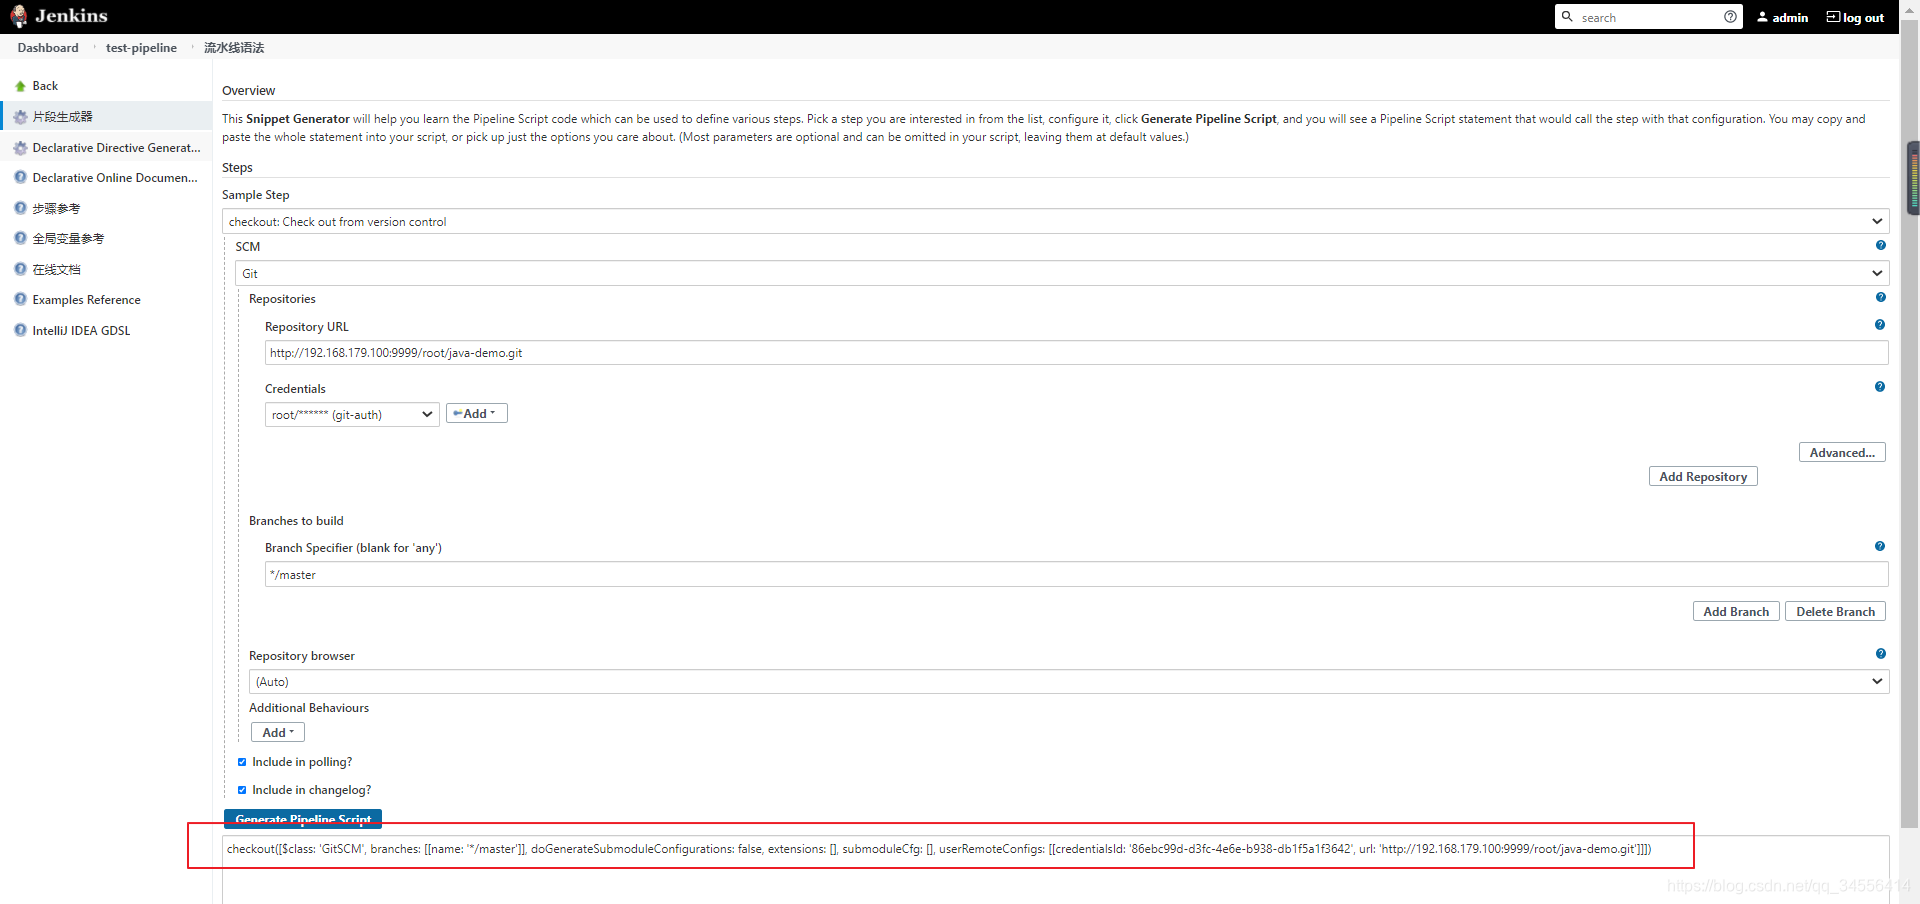Focus the Branch Specifier input field
This screenshot has height=904, width=1920.
pos(1076,575)
